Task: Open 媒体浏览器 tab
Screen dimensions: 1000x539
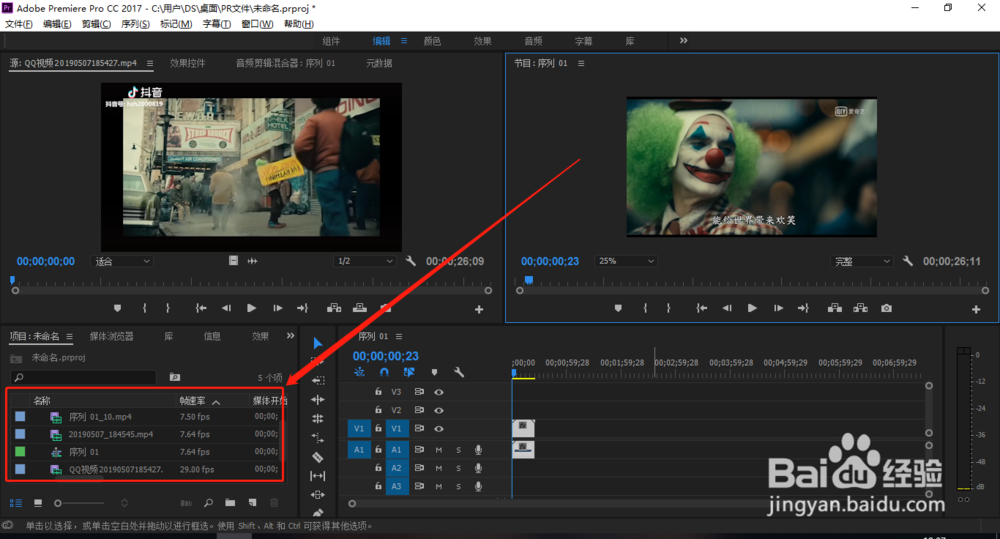Action: point(112,336)
